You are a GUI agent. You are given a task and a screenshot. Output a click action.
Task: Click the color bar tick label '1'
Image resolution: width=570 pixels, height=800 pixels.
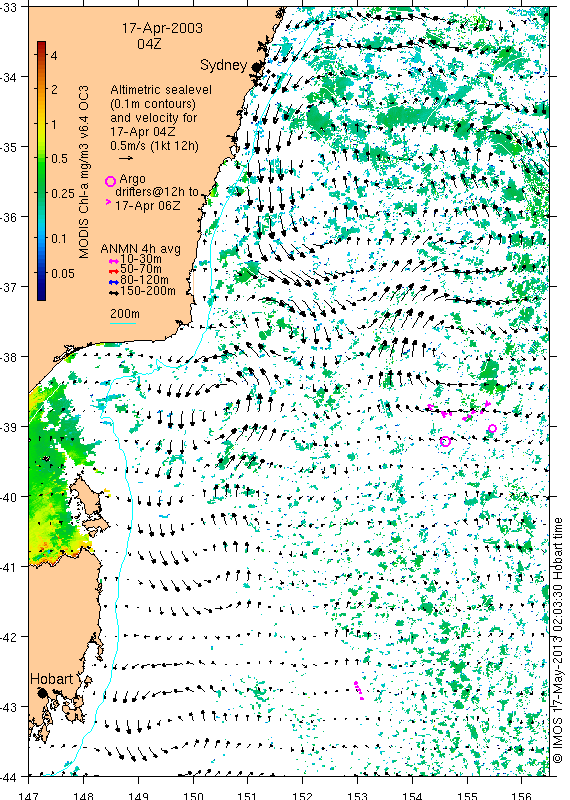[x=54, y=124]
